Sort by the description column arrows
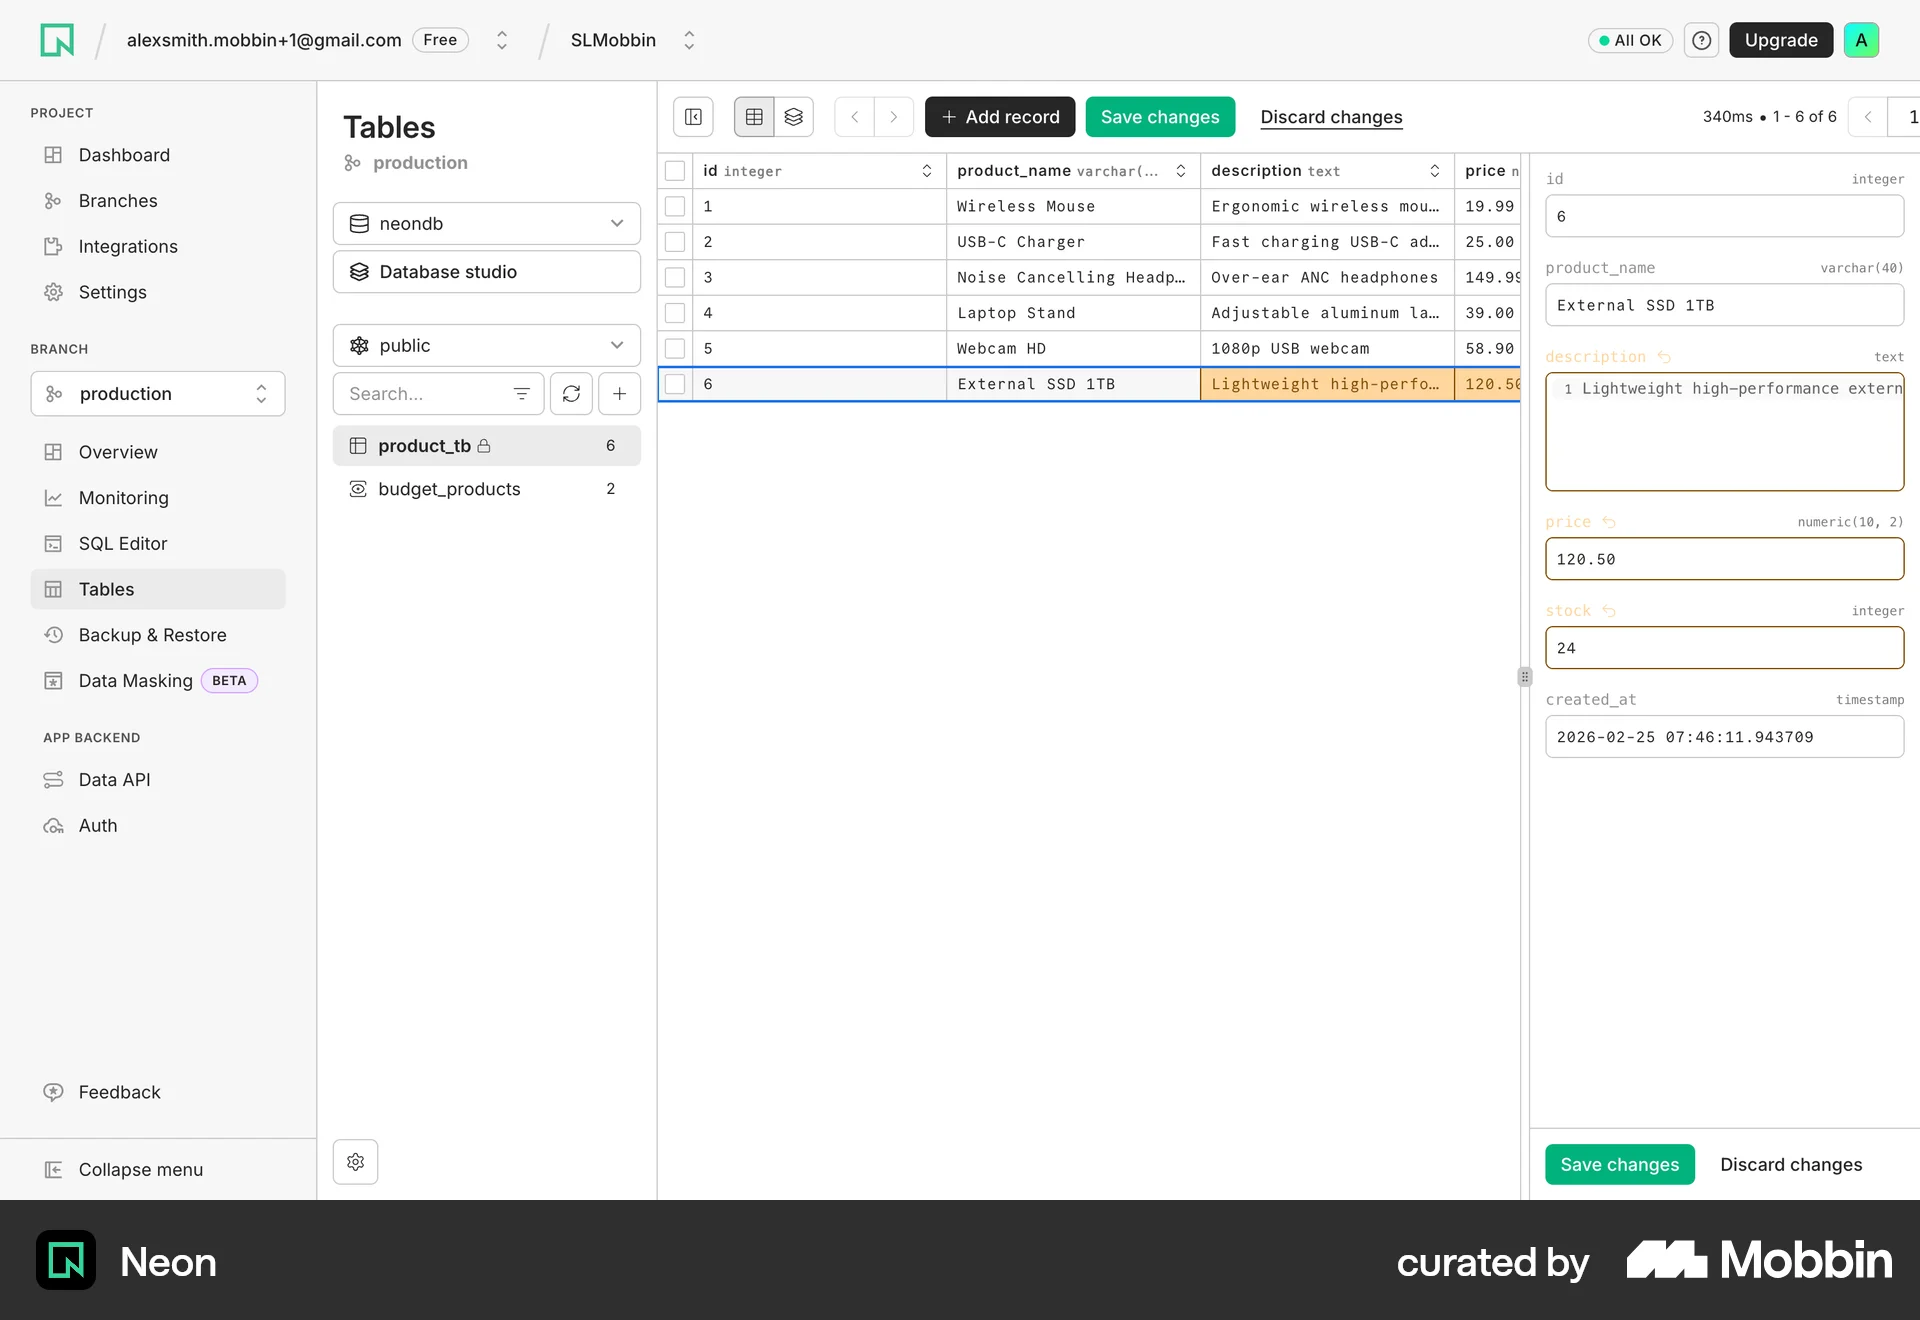1920x1320 pixels. 1435,171
